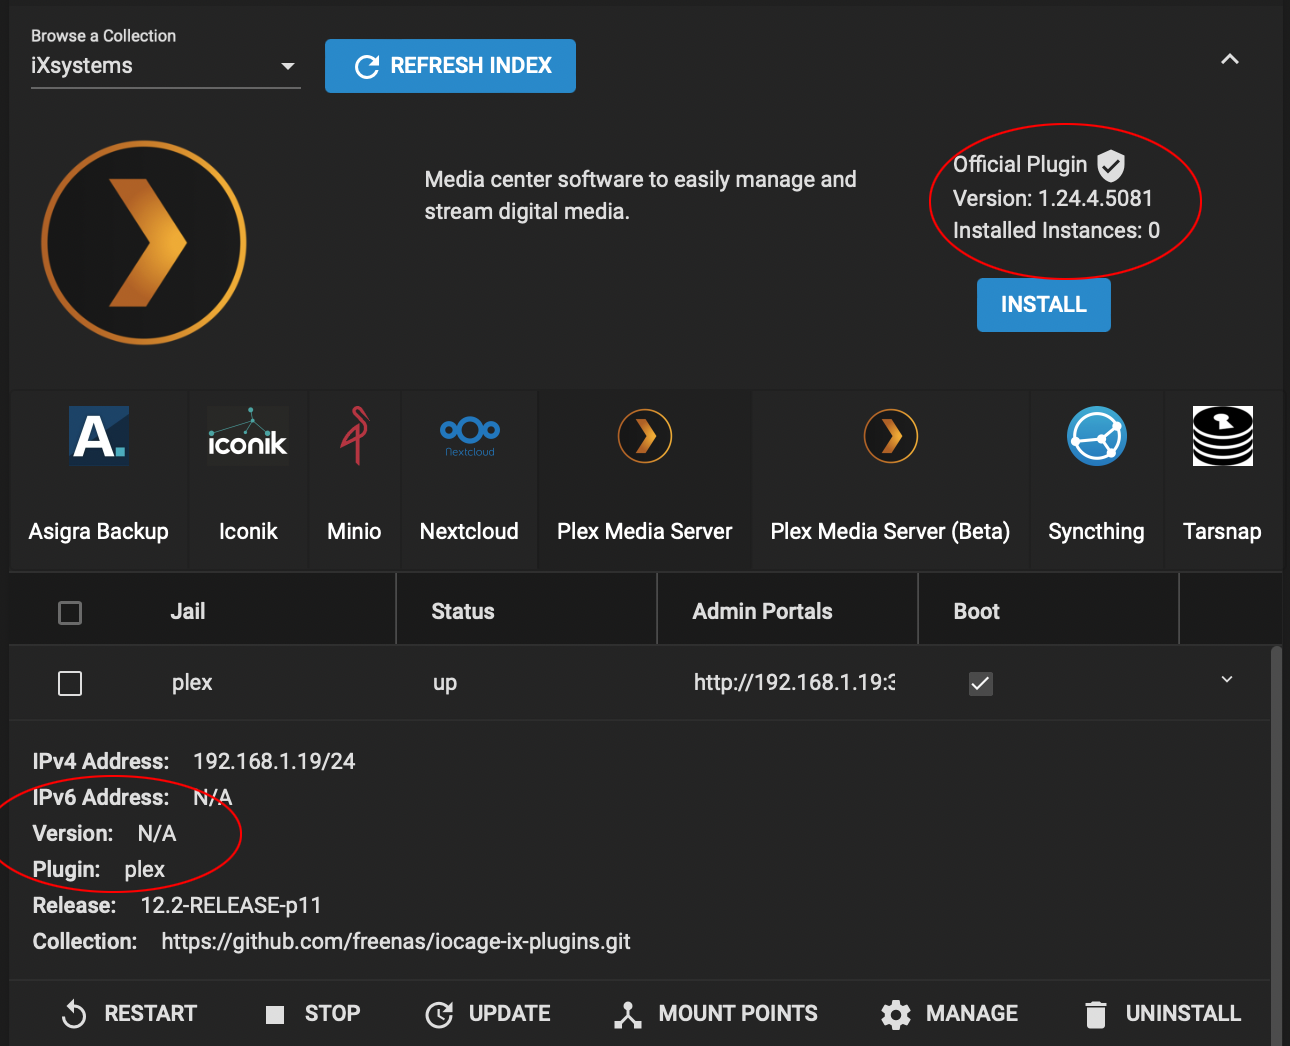Image resolution: width=1290 pixels, height=1046 pixels.
Task: Click the media center description text
Action: [641, 196]
